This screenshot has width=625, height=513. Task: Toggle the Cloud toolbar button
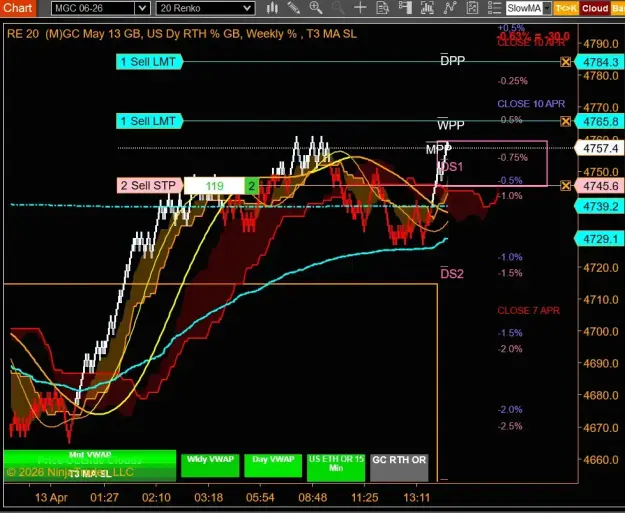594,8
